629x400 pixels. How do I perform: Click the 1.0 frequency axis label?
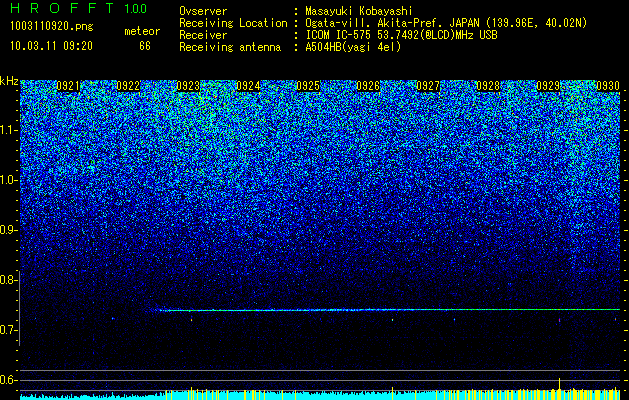(9, 181)
